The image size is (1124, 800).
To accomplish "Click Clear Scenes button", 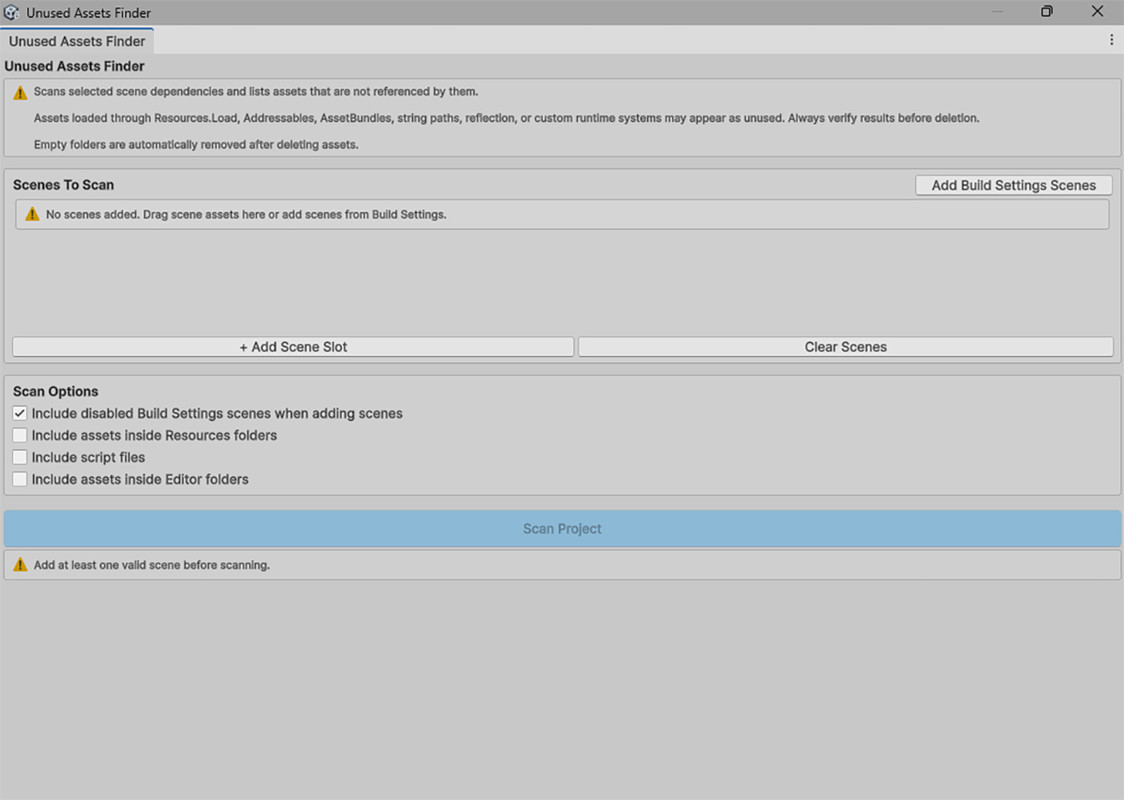I will click(845, 347).
